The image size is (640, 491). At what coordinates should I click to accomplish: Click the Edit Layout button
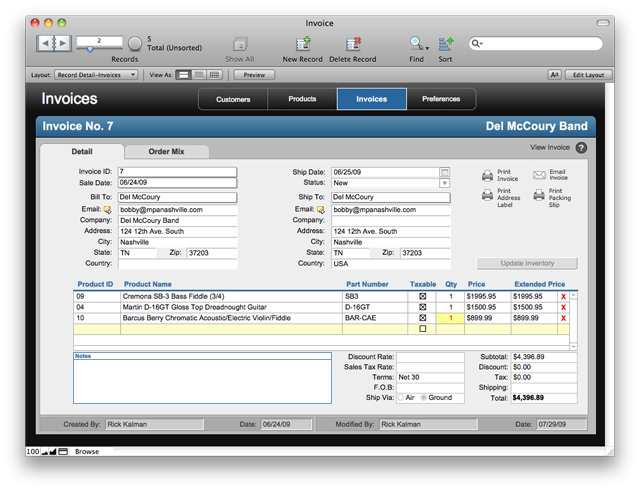click(x=588, y=75)
